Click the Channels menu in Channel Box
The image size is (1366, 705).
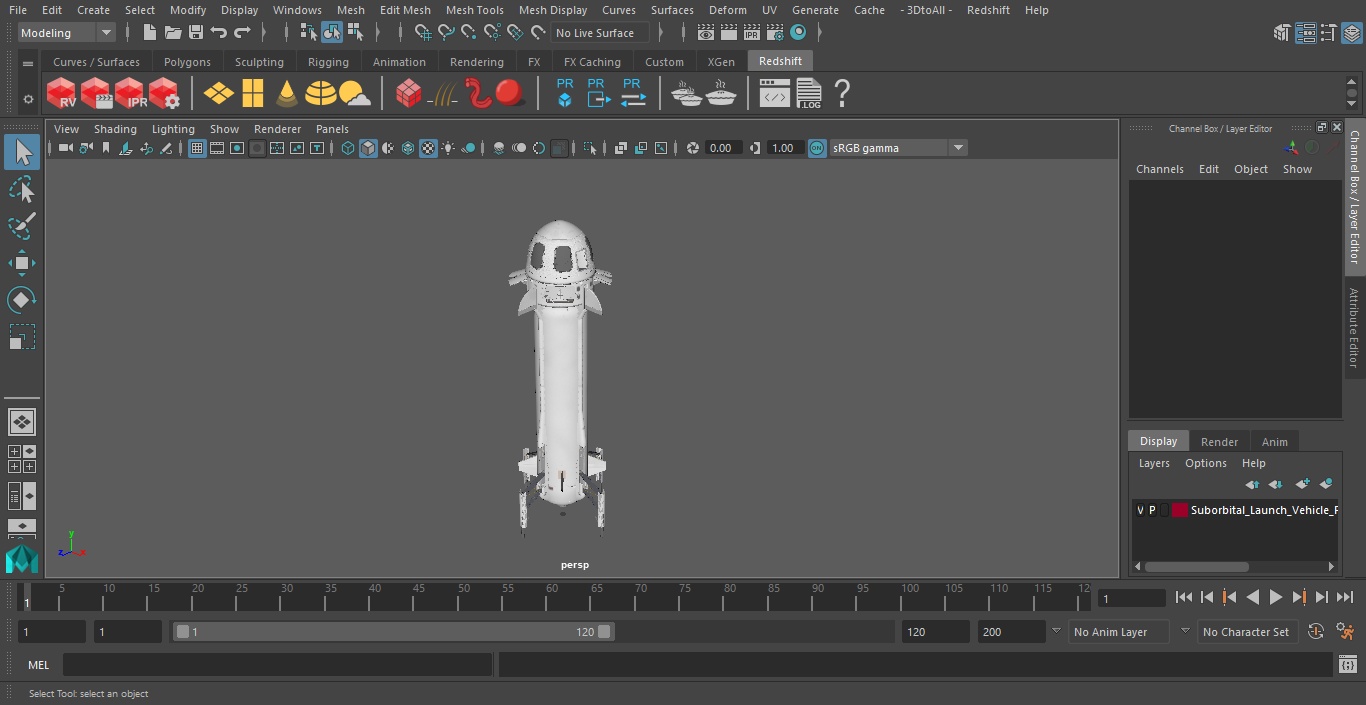pos(1159,169)
